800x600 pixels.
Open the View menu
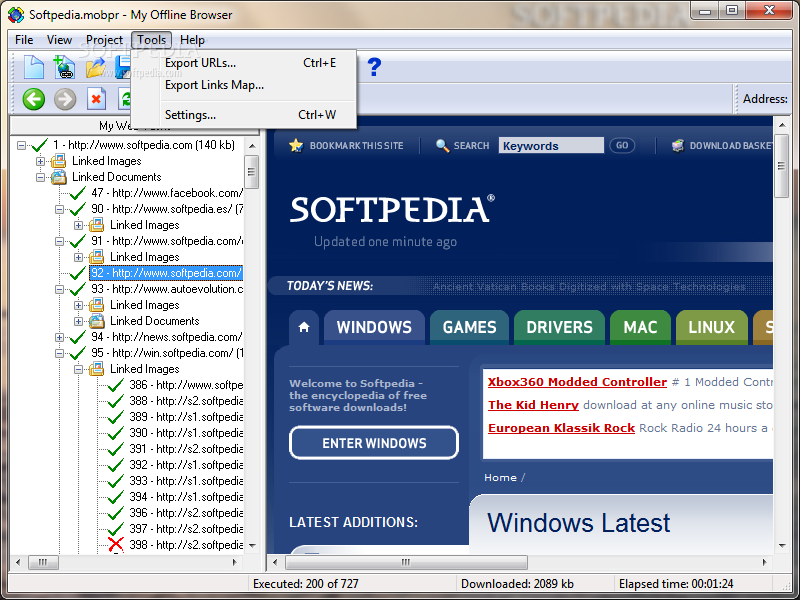59,40
